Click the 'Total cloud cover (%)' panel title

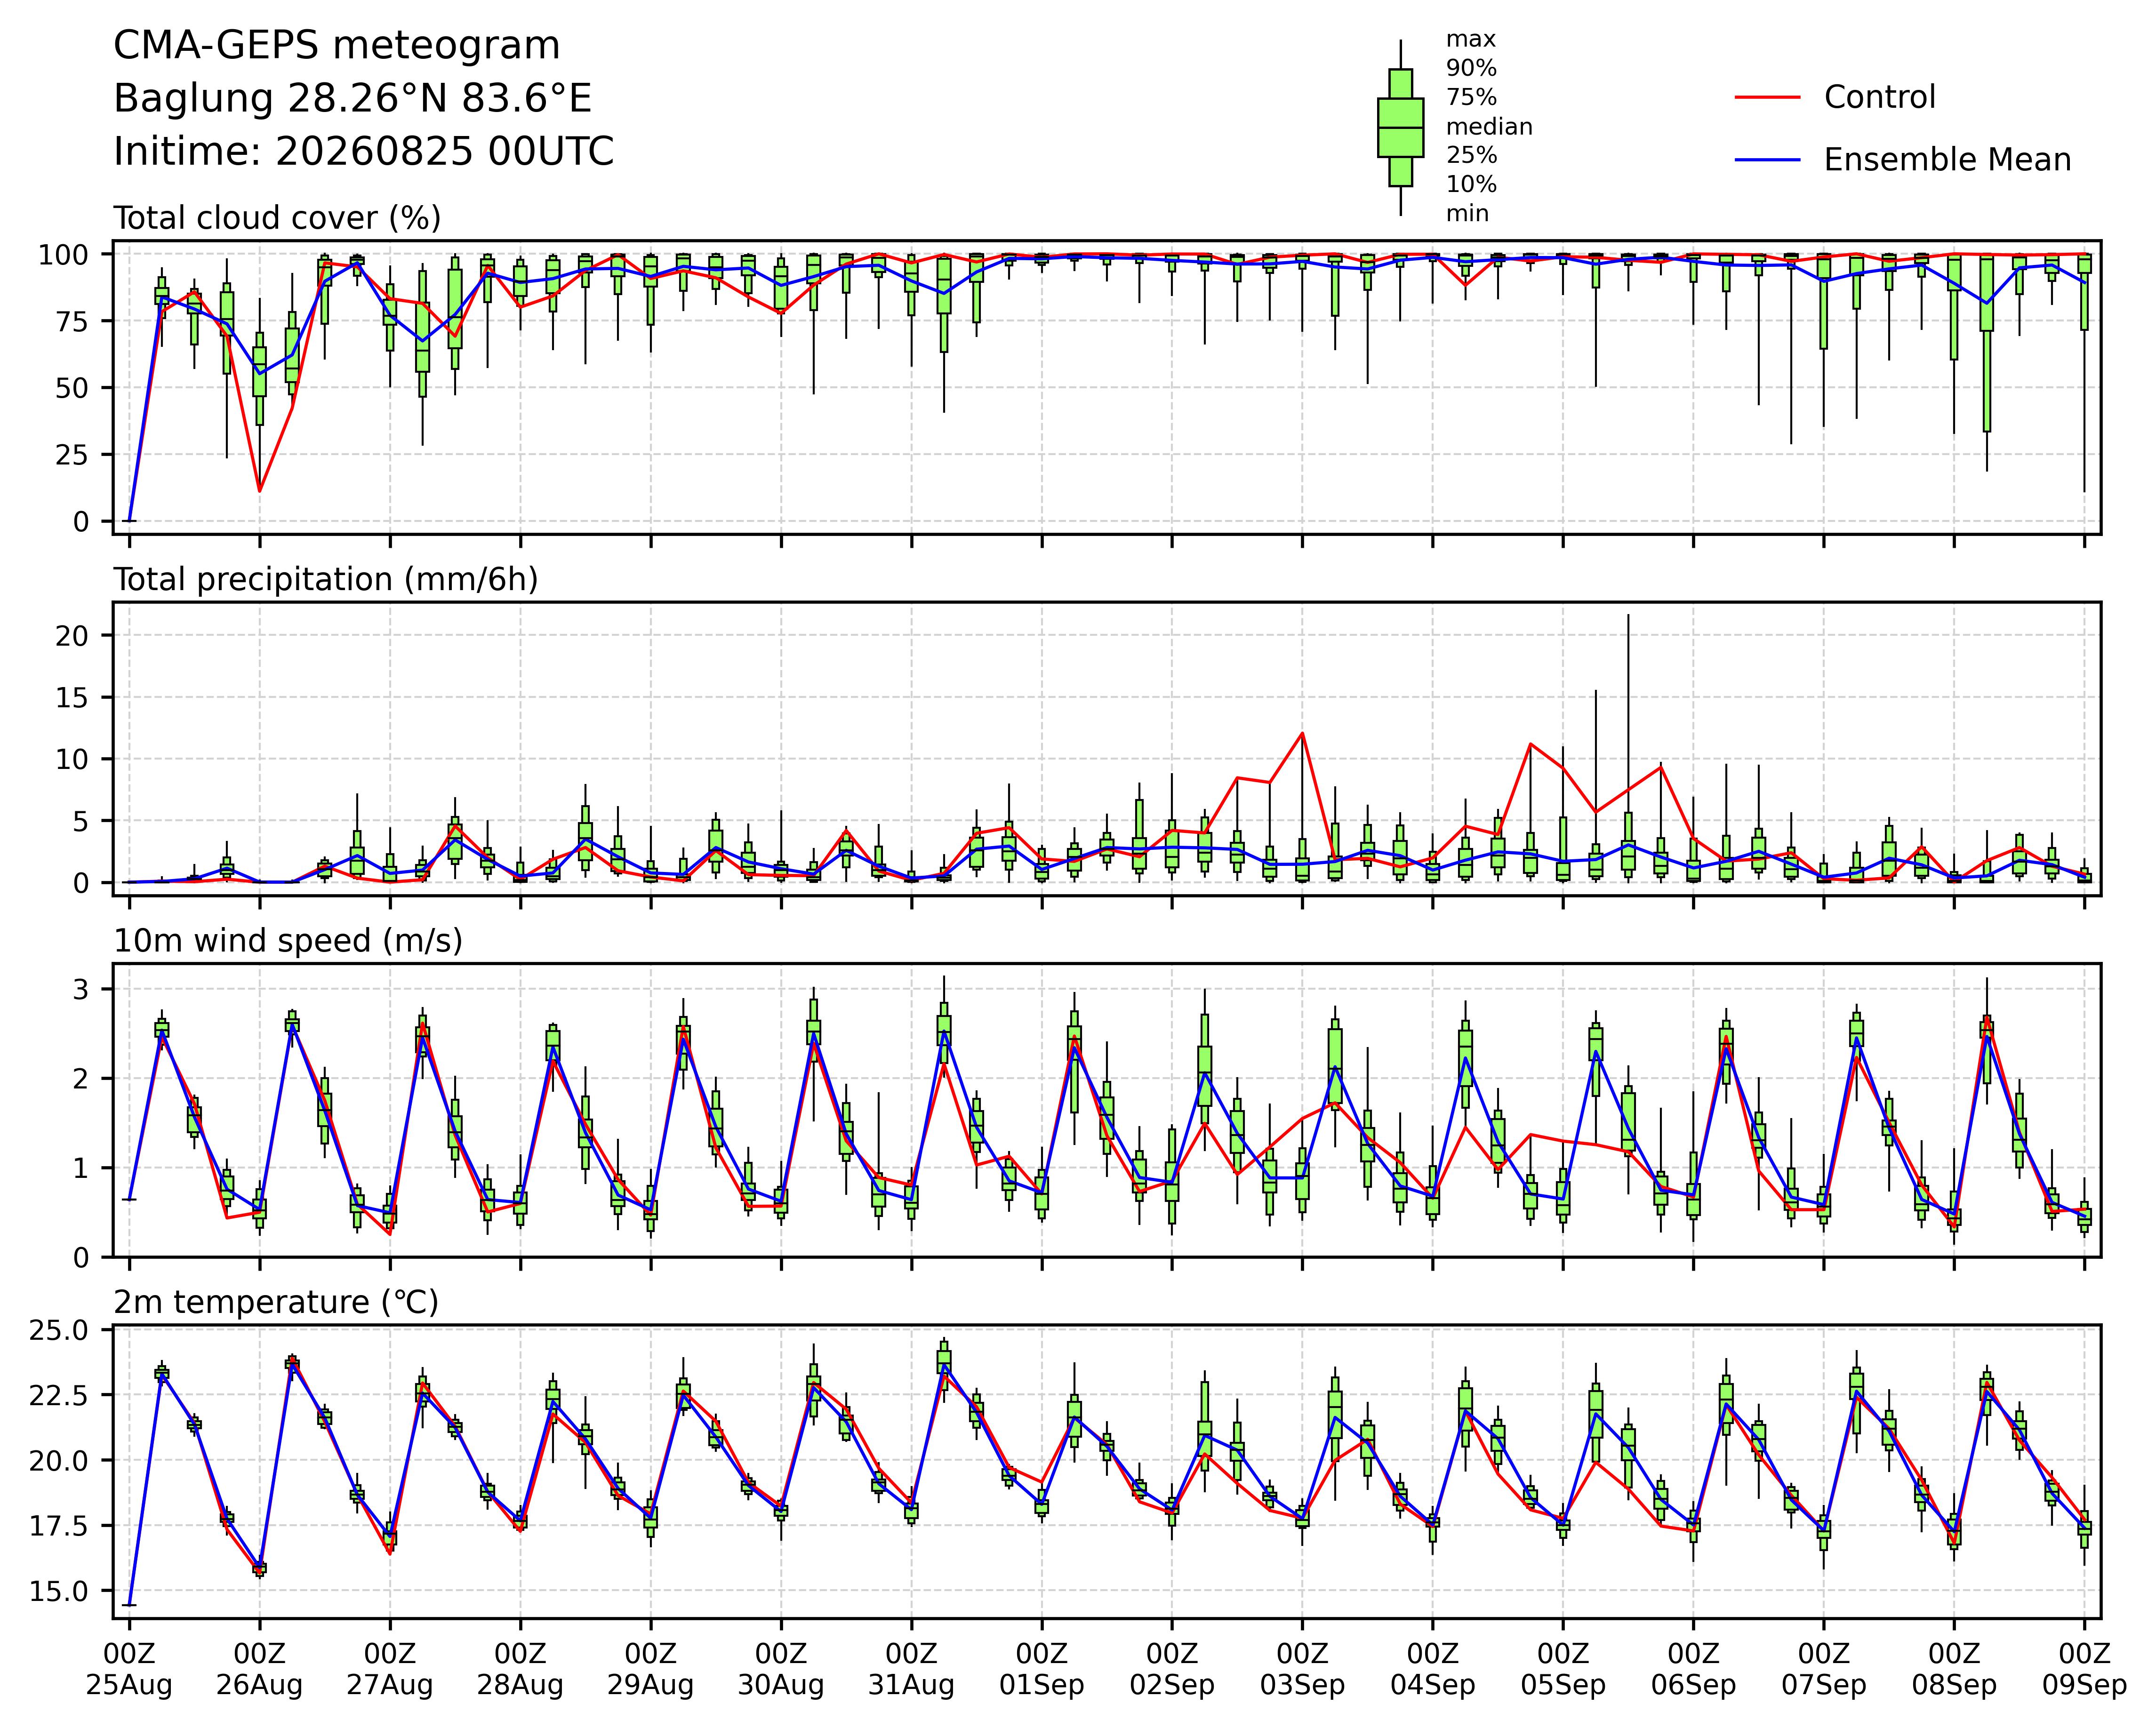[x=277, y=218]
